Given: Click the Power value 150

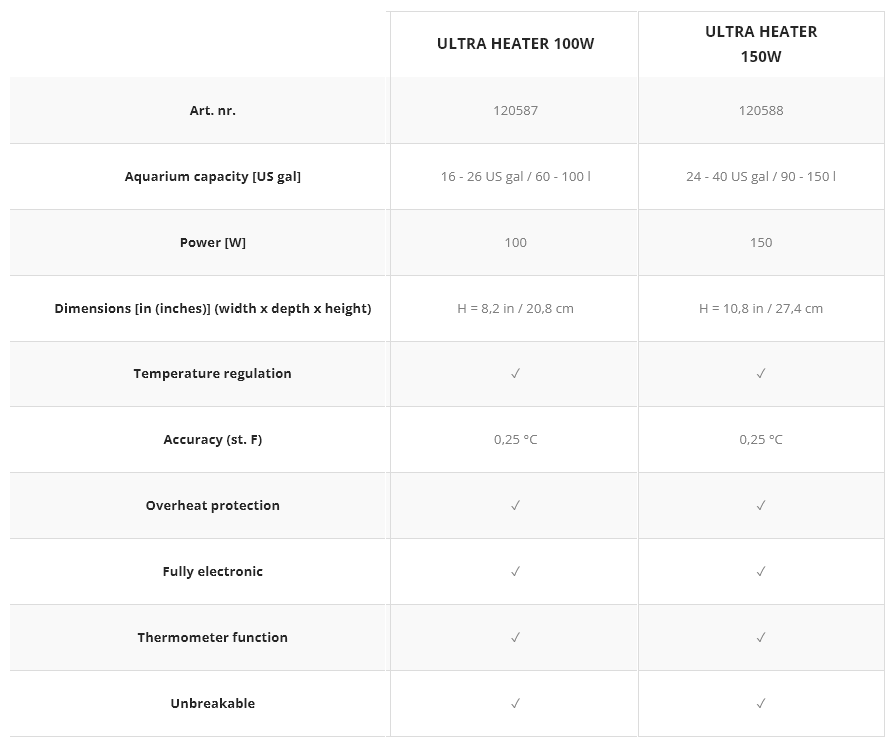Looking at the screenshot, I should click(x=761, y=243).
